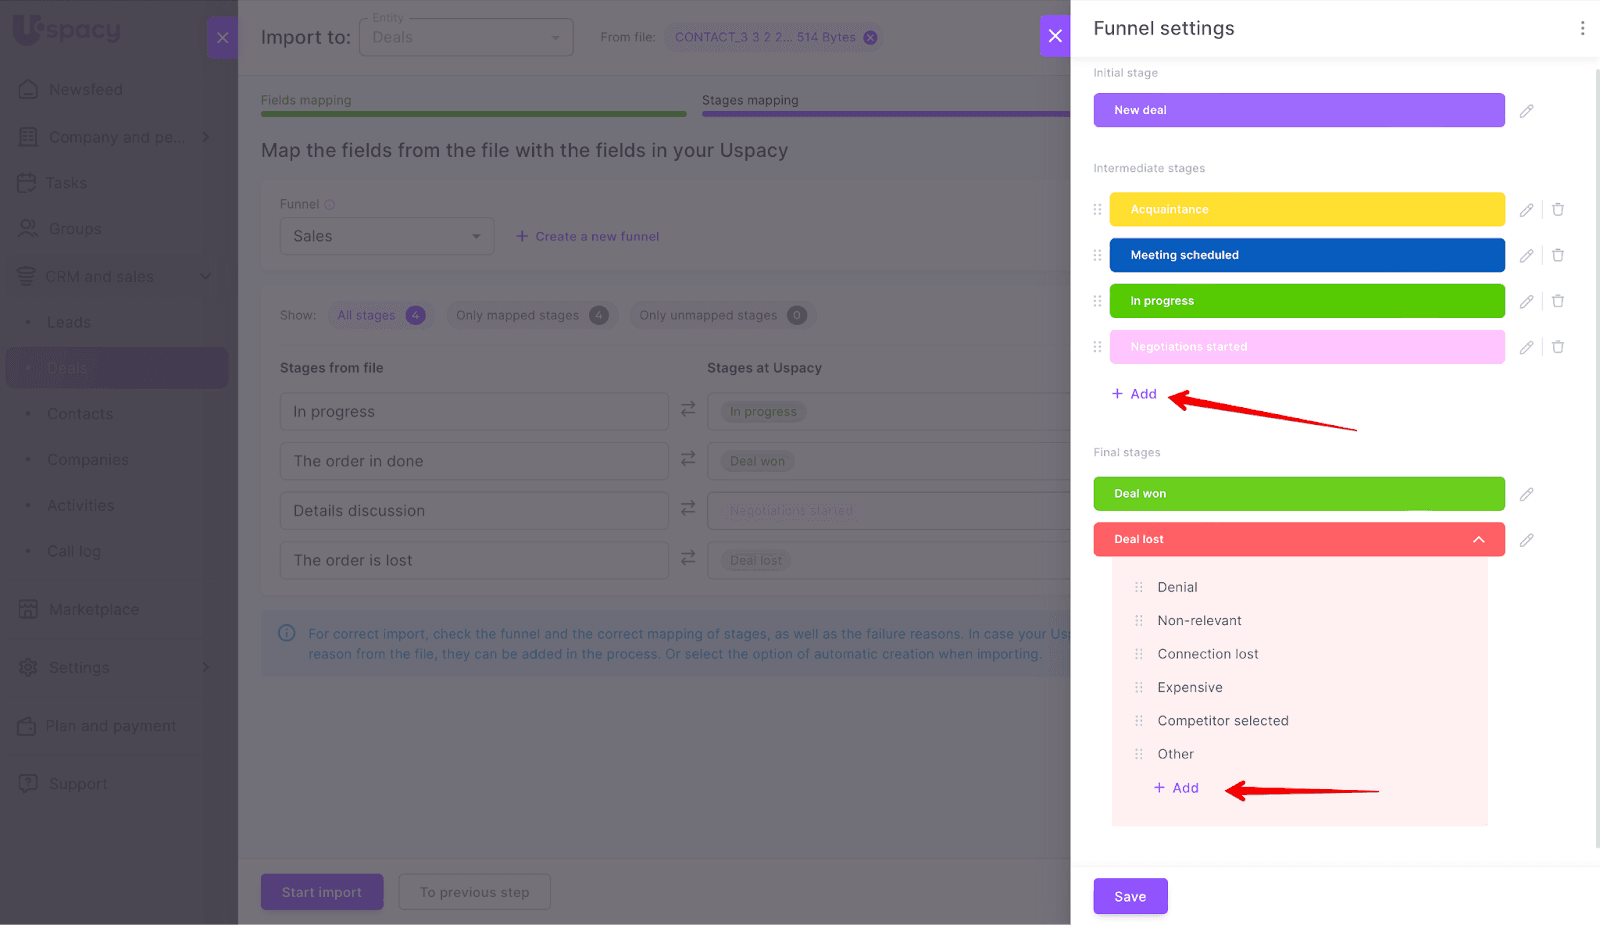This screenshot has width=1600, height=925.
Task: Close Funnel settings with purple X button
Action: (x=1055, y=37)
